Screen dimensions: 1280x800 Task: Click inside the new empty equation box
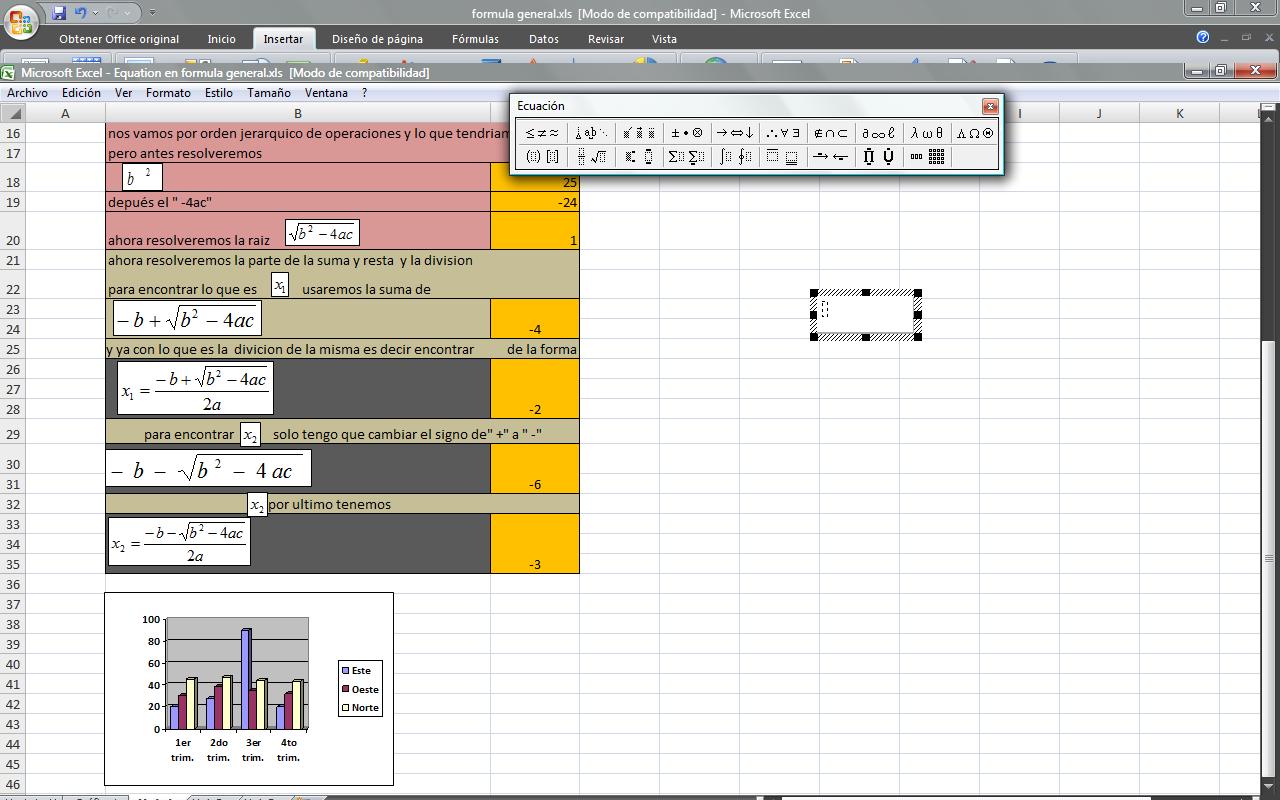click(866, 315)
